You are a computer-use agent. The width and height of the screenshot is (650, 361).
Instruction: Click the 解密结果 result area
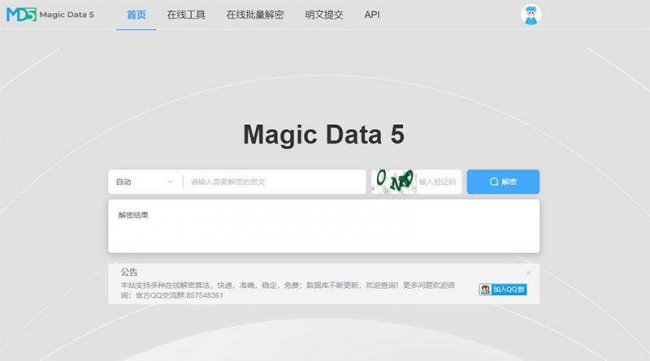tap(324, 226)
